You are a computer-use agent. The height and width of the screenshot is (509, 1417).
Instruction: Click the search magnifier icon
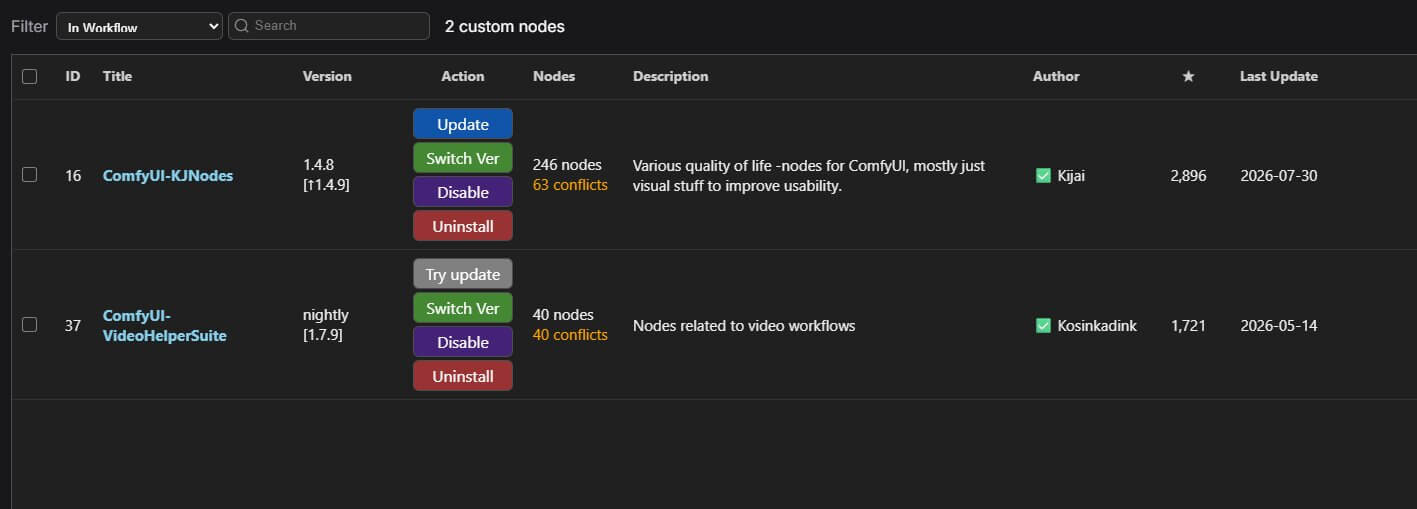coord(241,26)
